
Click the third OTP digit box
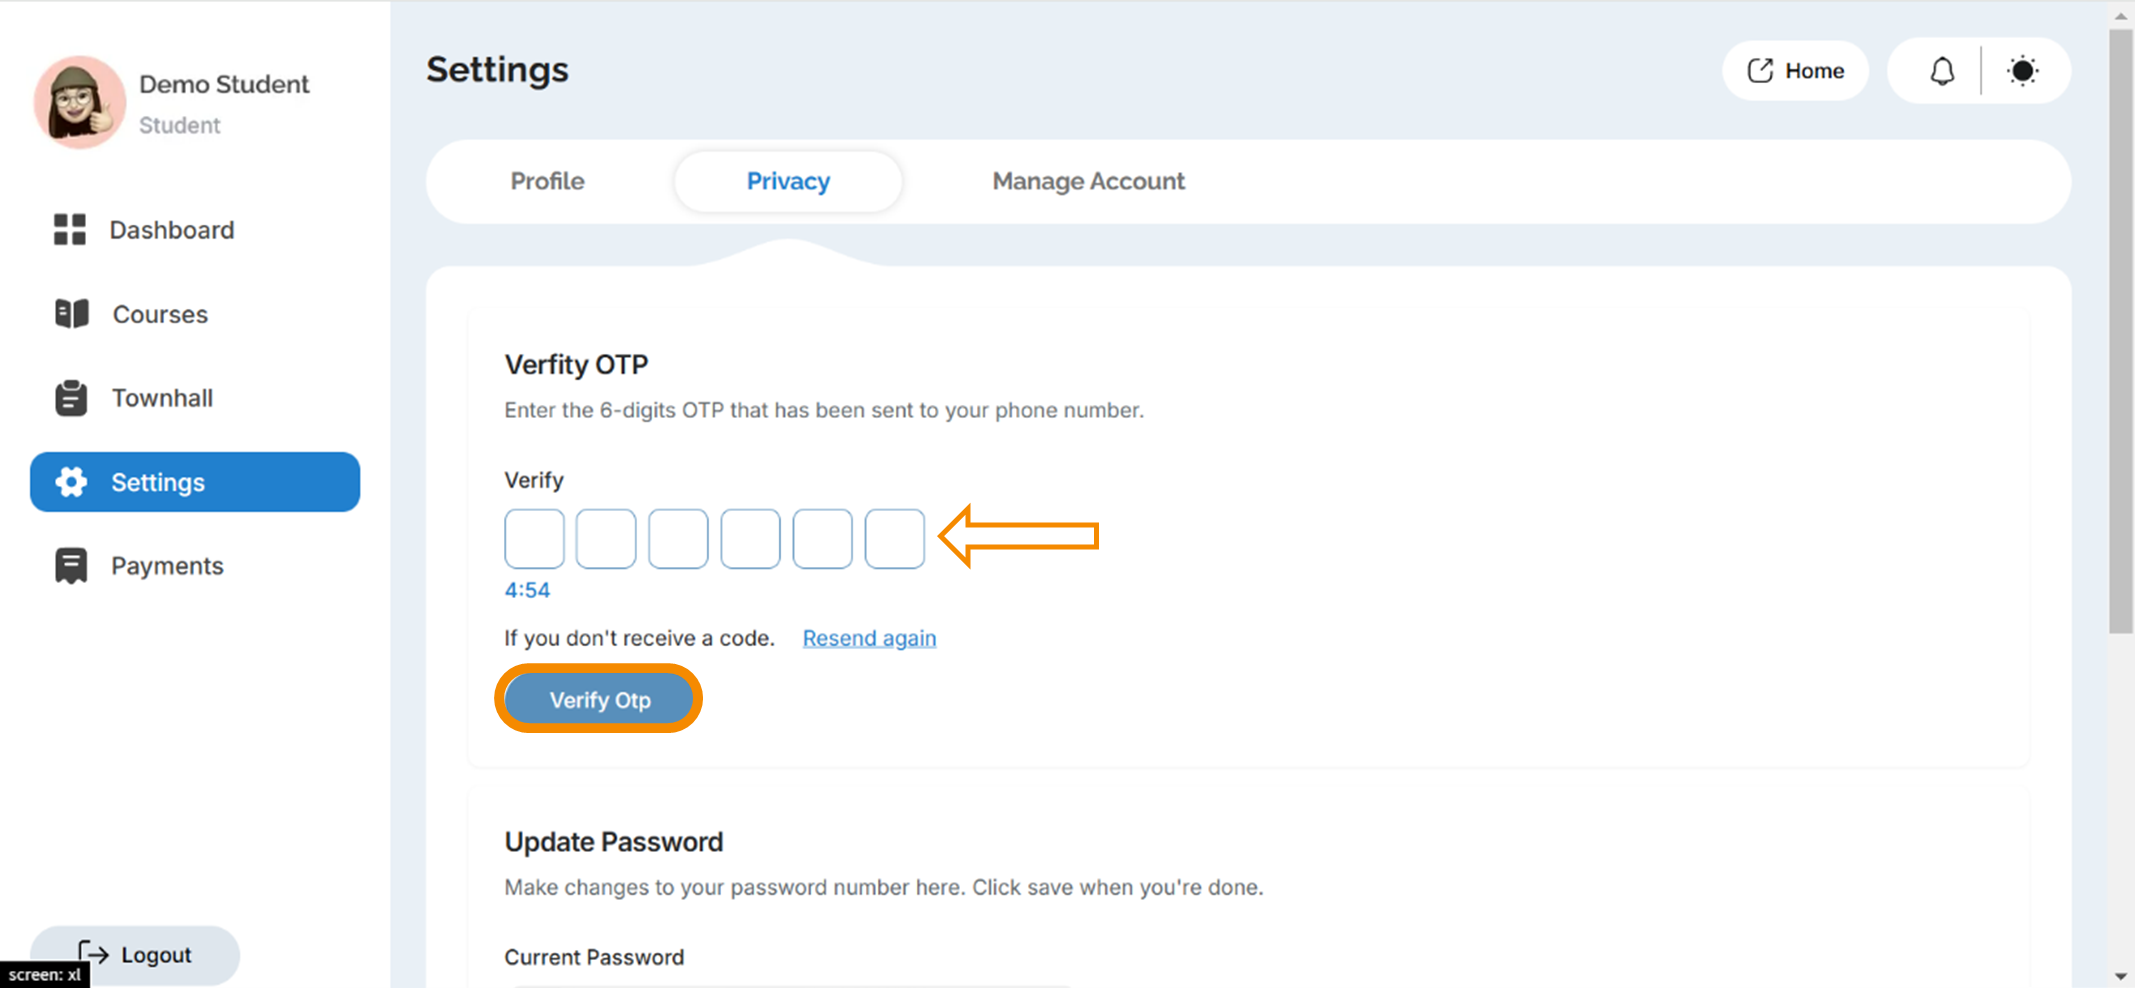point(678,538)
